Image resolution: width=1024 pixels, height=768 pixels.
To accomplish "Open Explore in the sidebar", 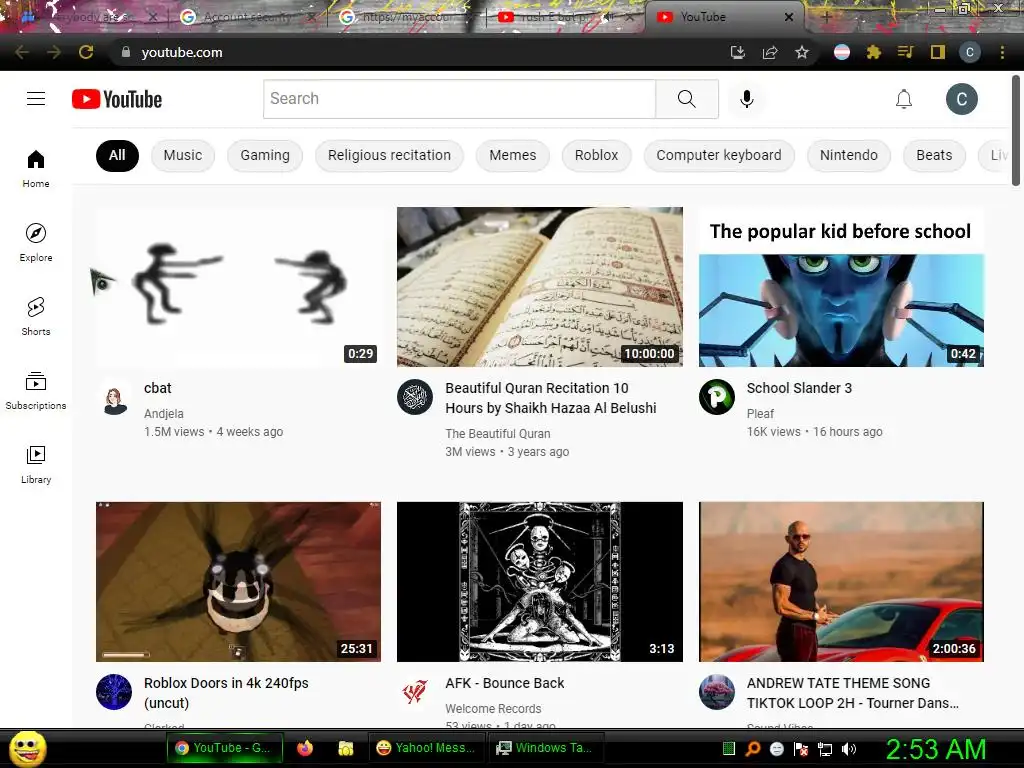I will point(36,242).
